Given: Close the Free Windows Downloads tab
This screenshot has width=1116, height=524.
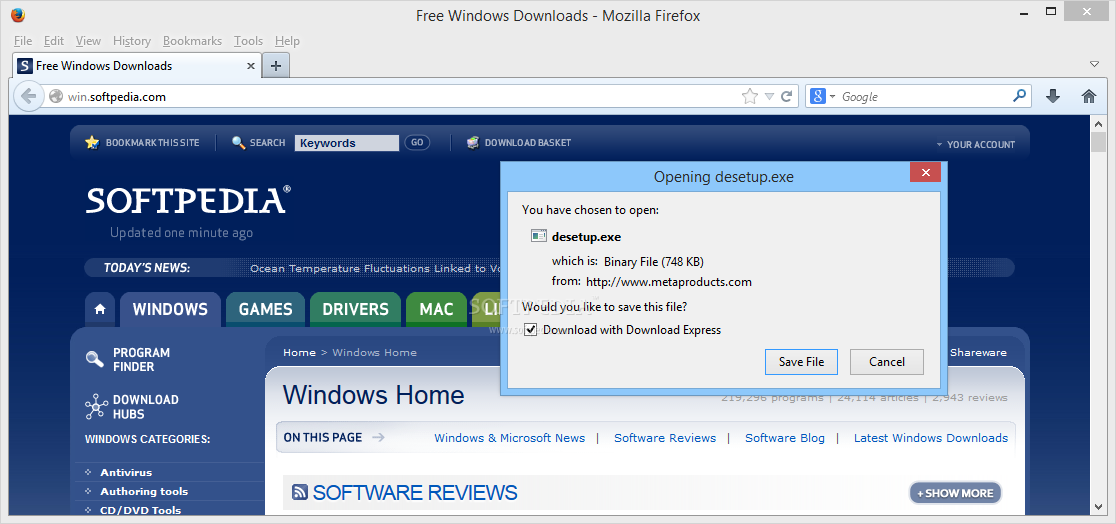Looking at the screenshot, I should click(251, 66).
